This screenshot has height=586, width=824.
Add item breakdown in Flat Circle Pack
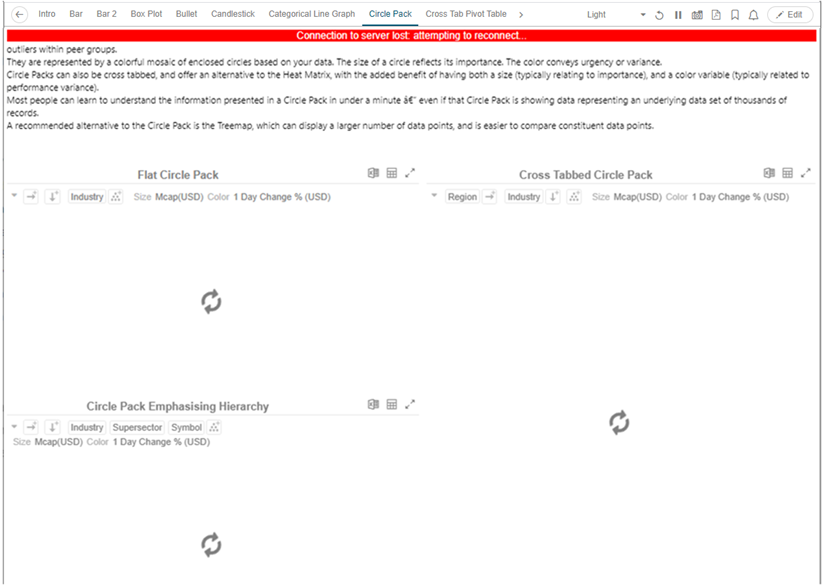(116, 197)
